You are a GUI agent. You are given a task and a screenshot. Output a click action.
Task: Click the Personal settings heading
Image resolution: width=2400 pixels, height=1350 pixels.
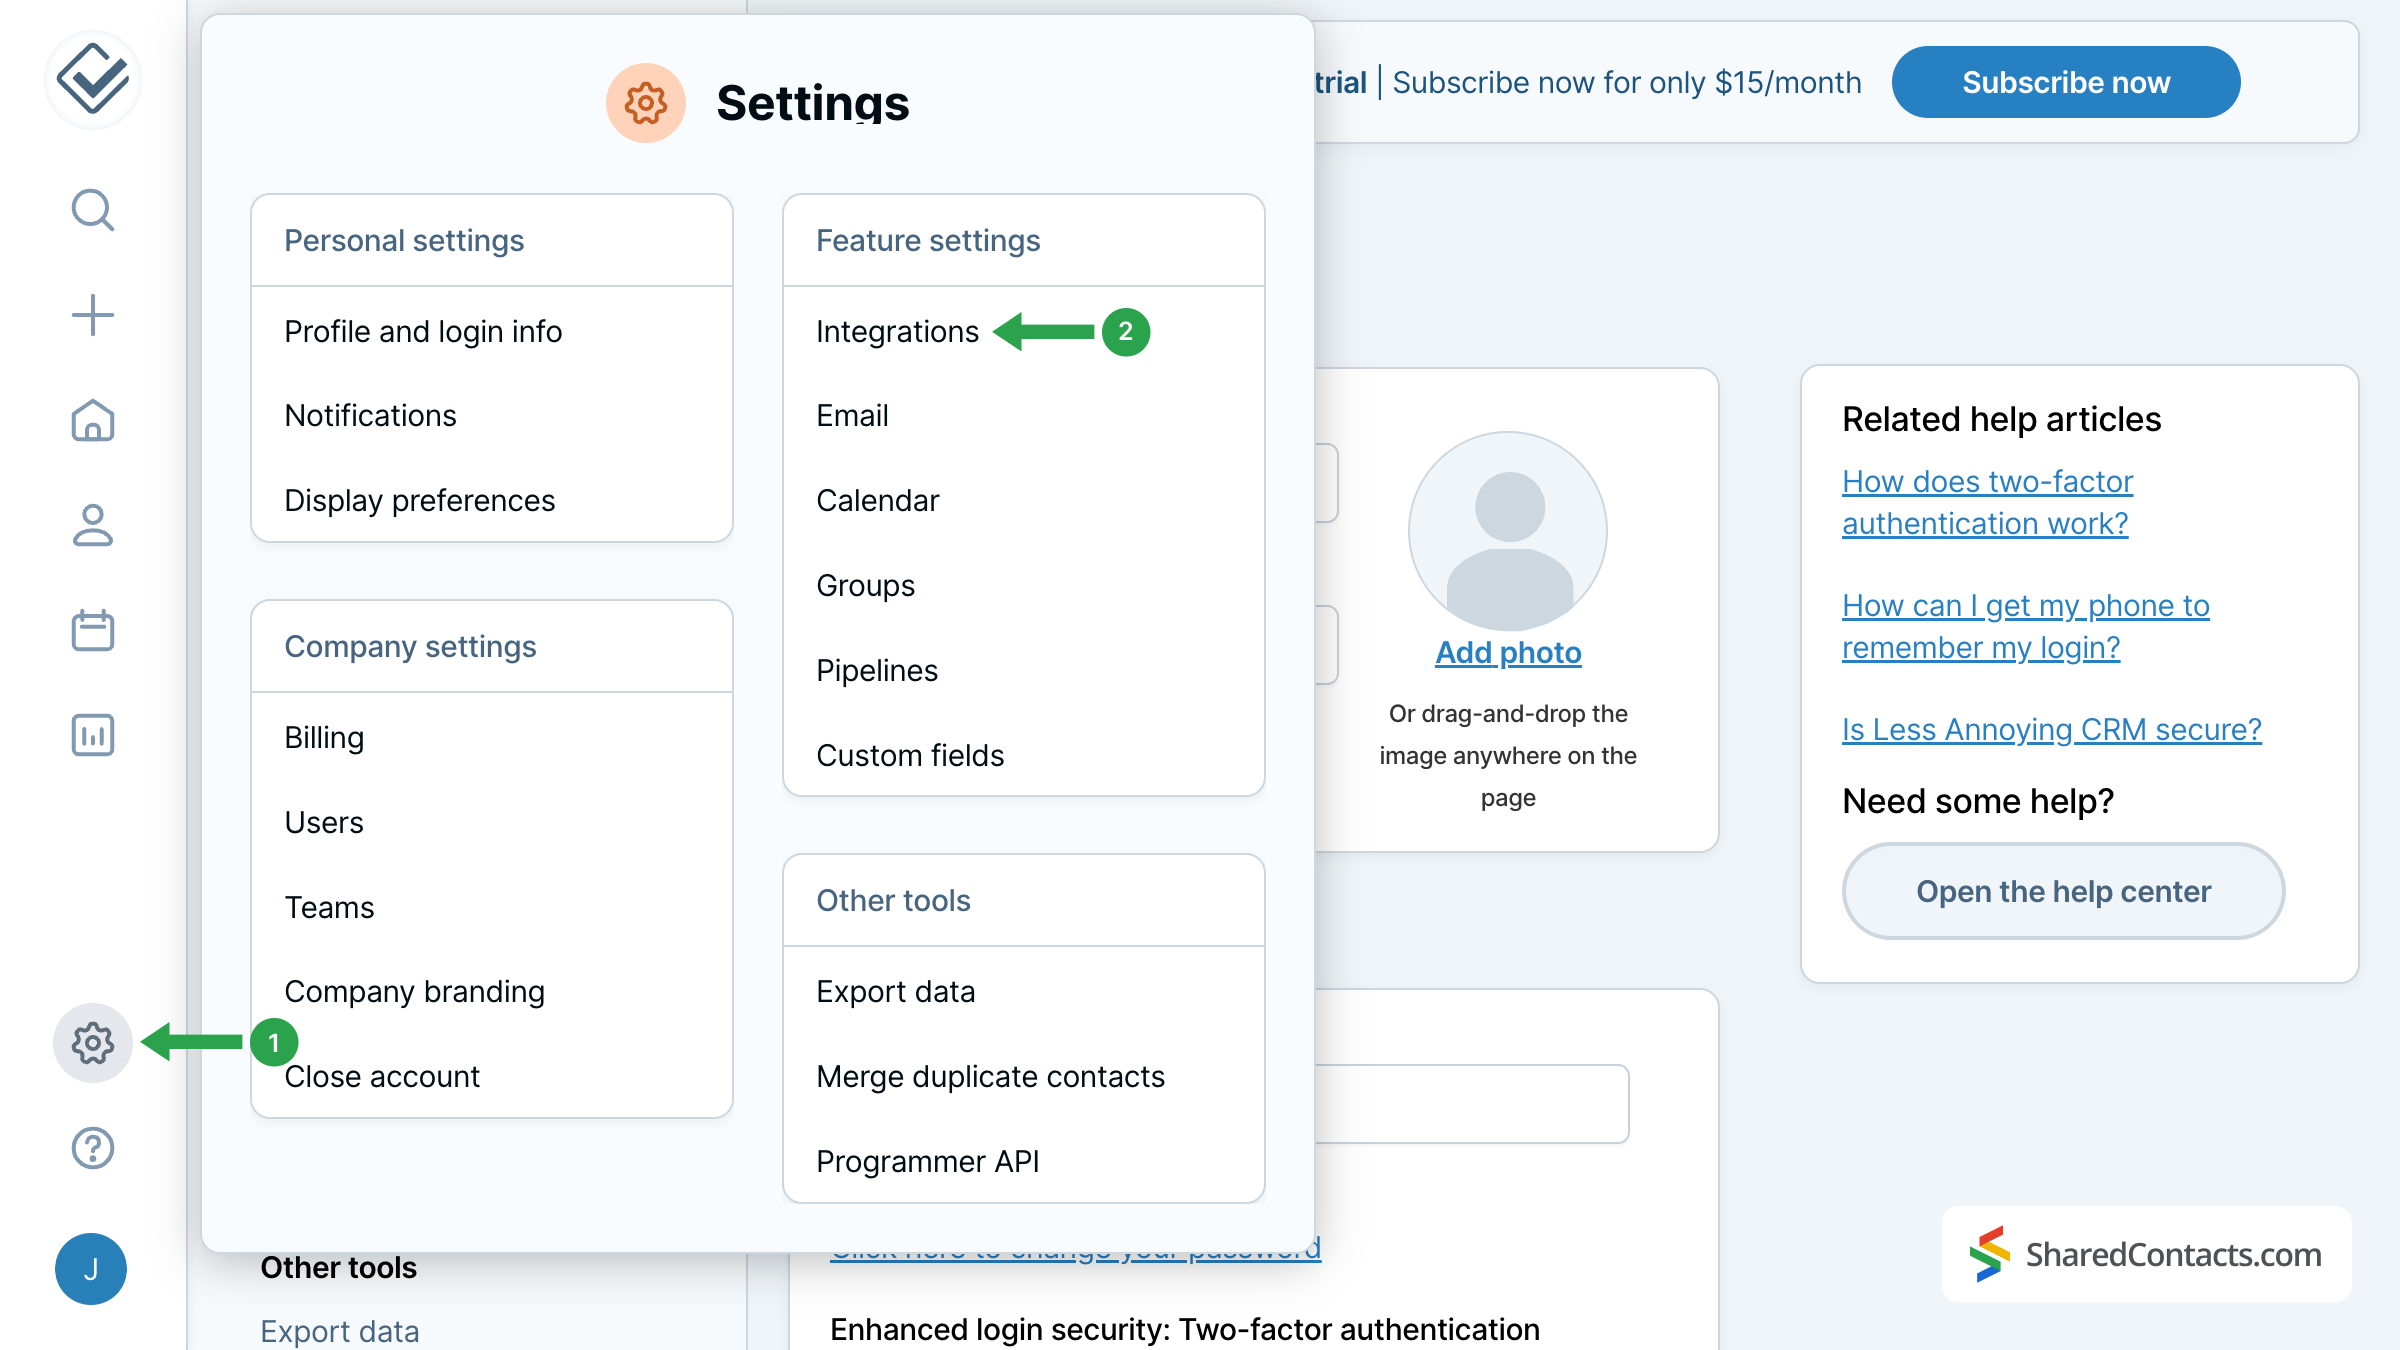point(404,240)
